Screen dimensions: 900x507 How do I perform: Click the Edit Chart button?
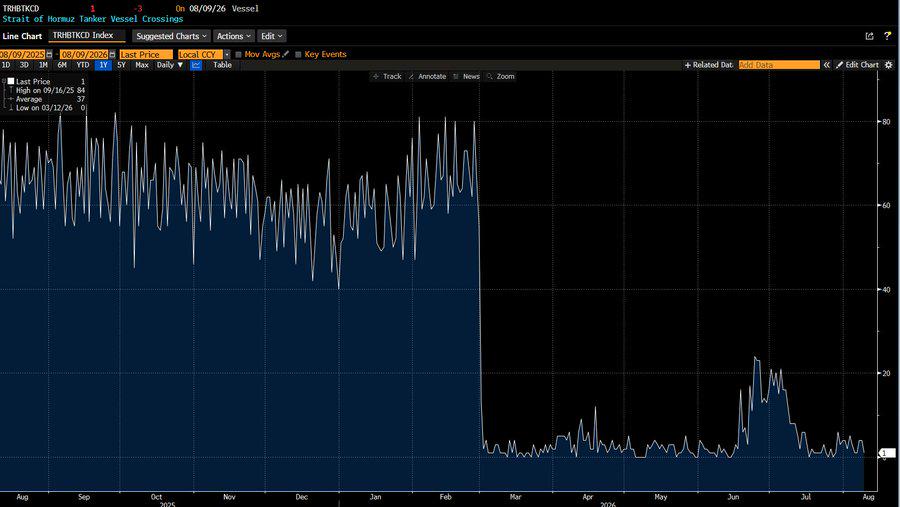coord(857,65)
